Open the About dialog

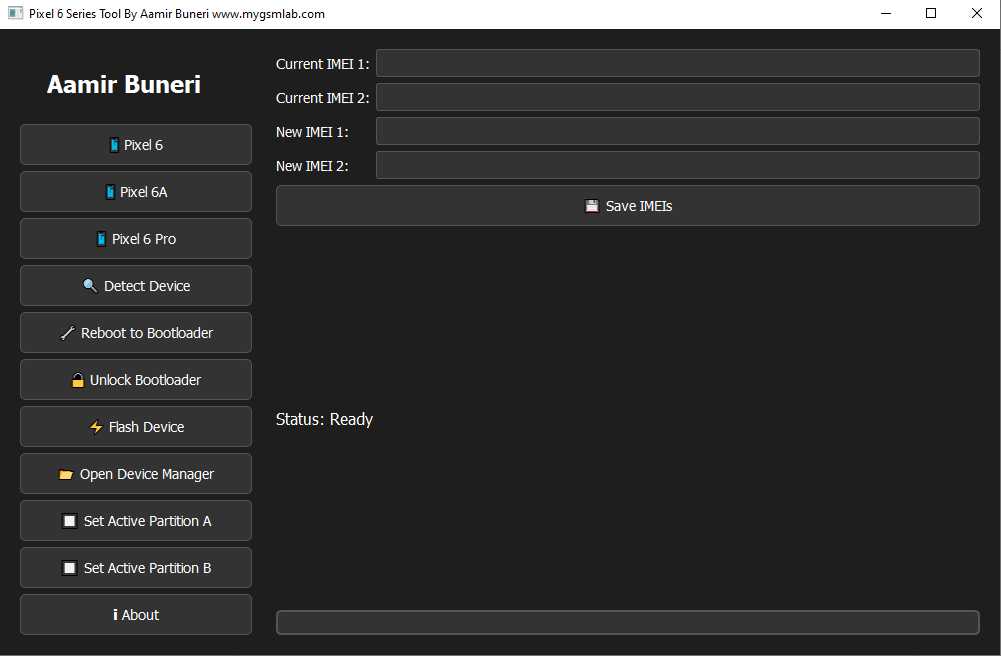135,614
